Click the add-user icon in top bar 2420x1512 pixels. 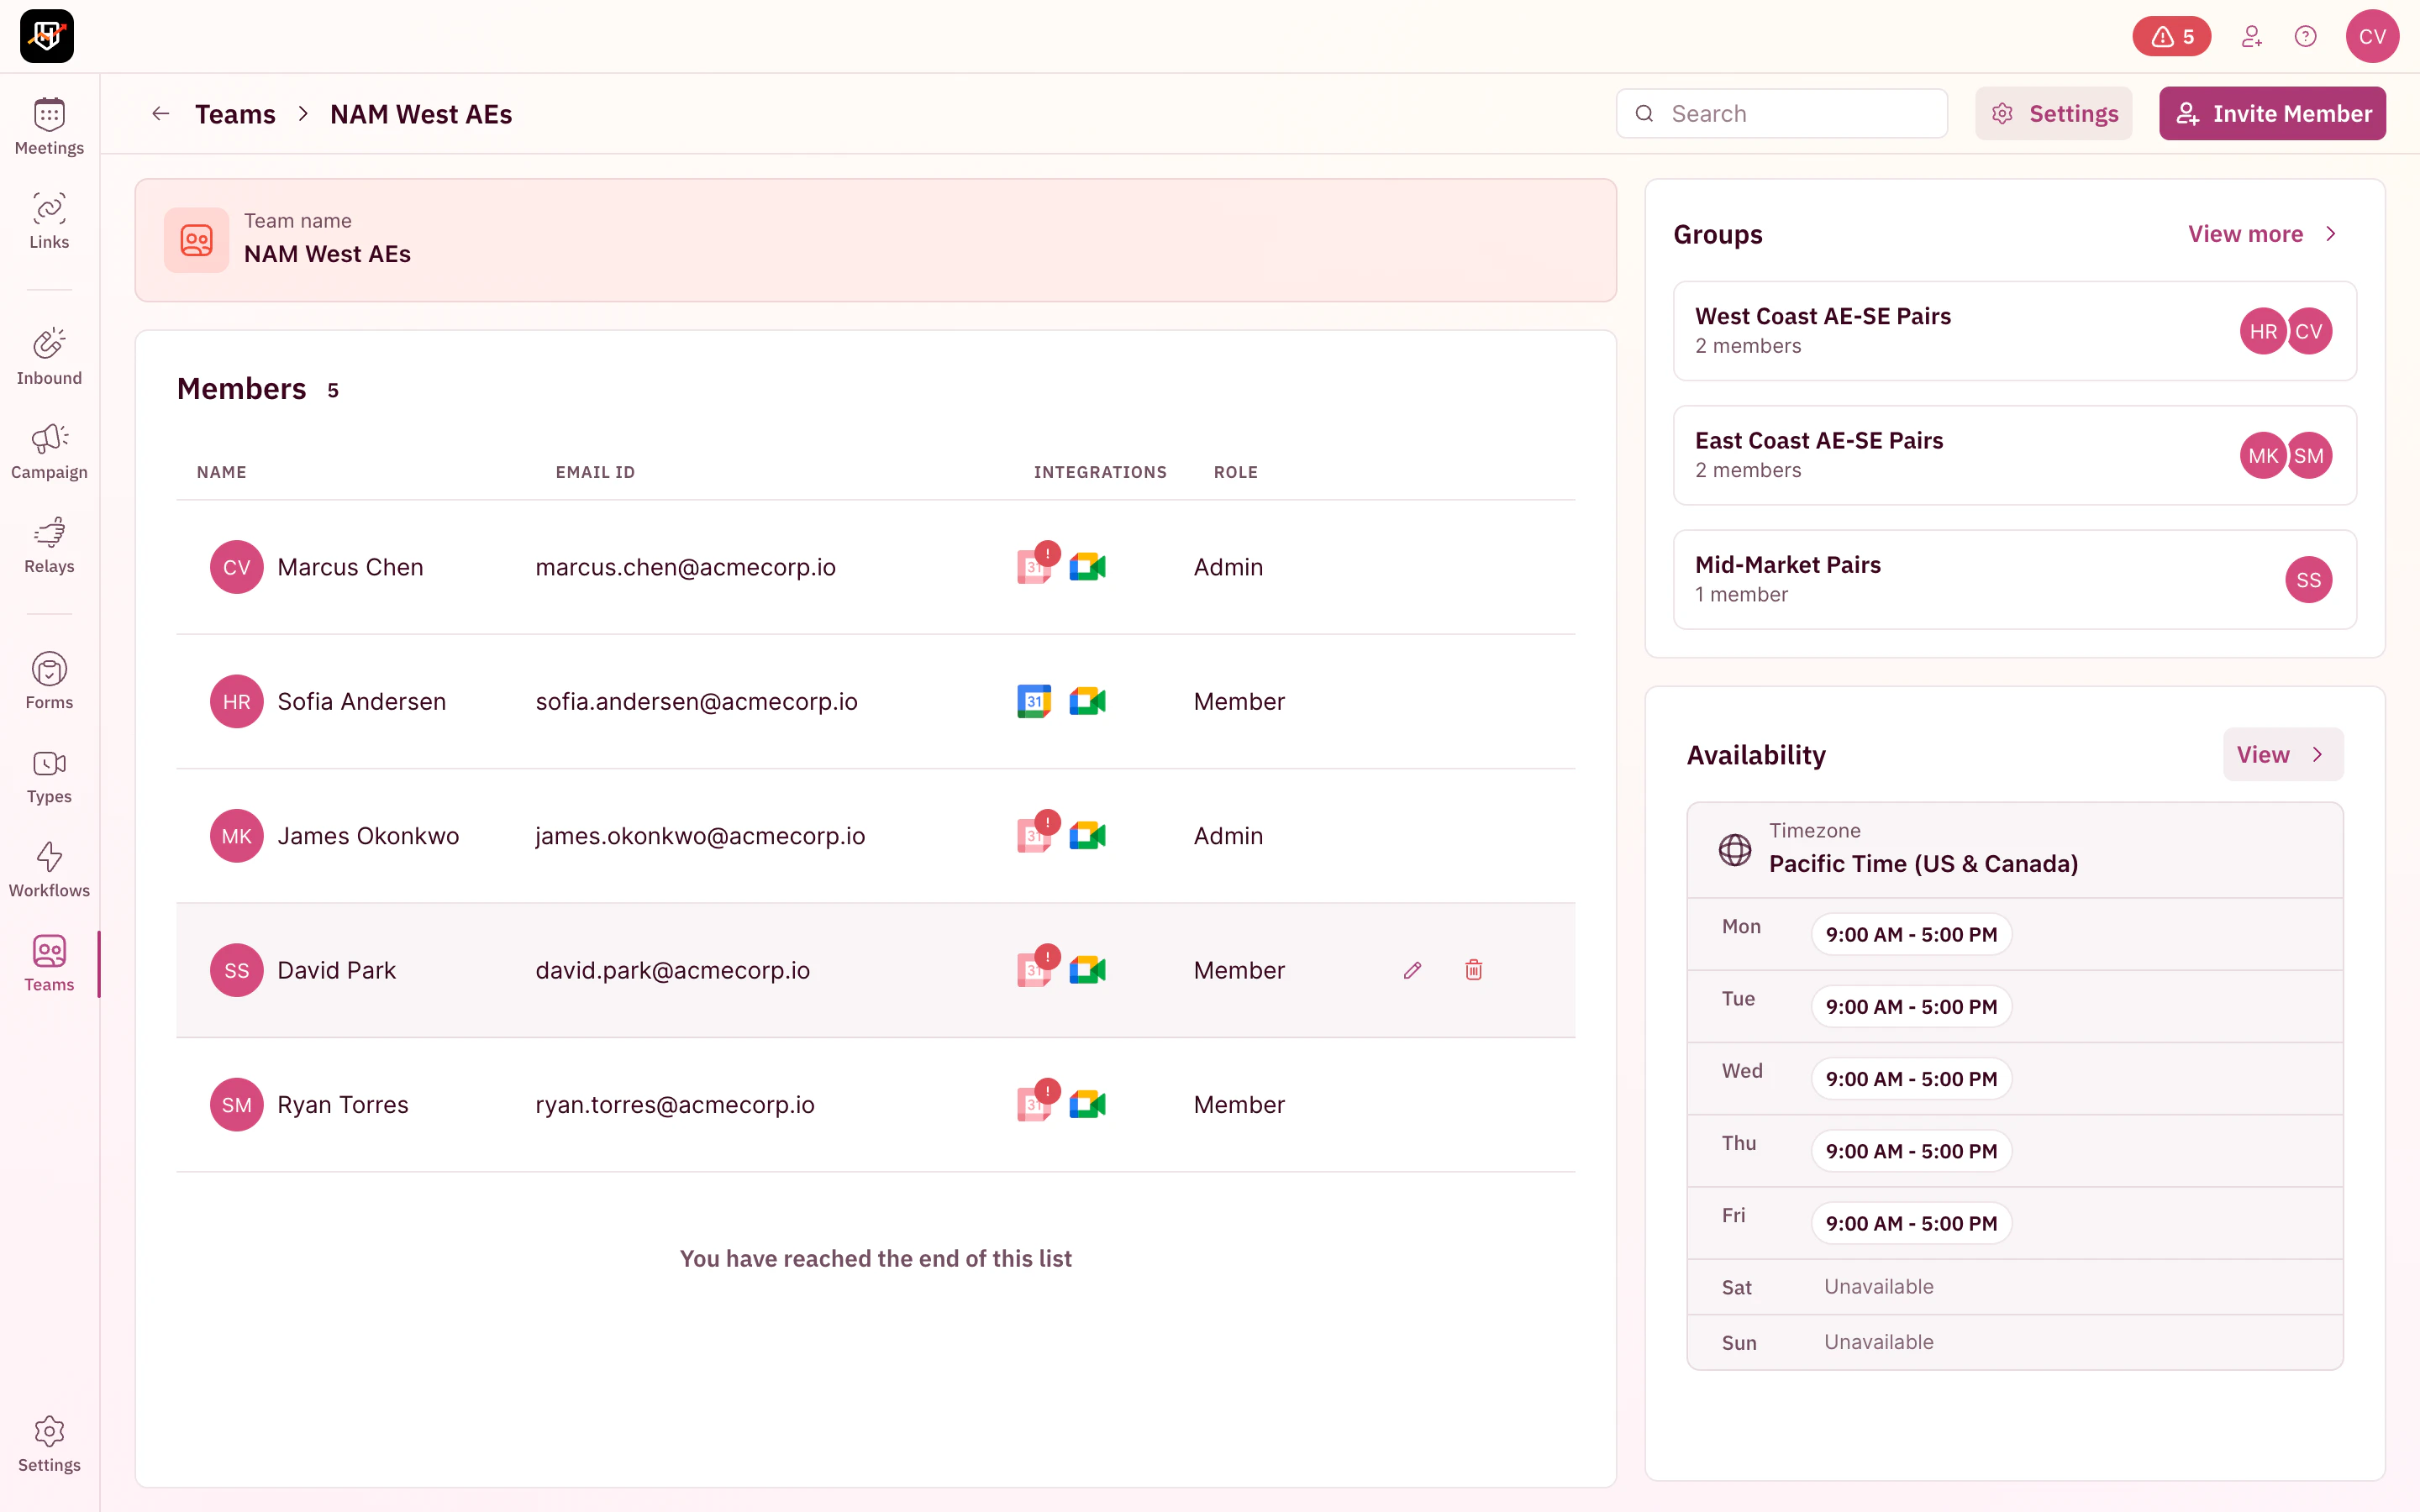click(x=2251, y=37)
